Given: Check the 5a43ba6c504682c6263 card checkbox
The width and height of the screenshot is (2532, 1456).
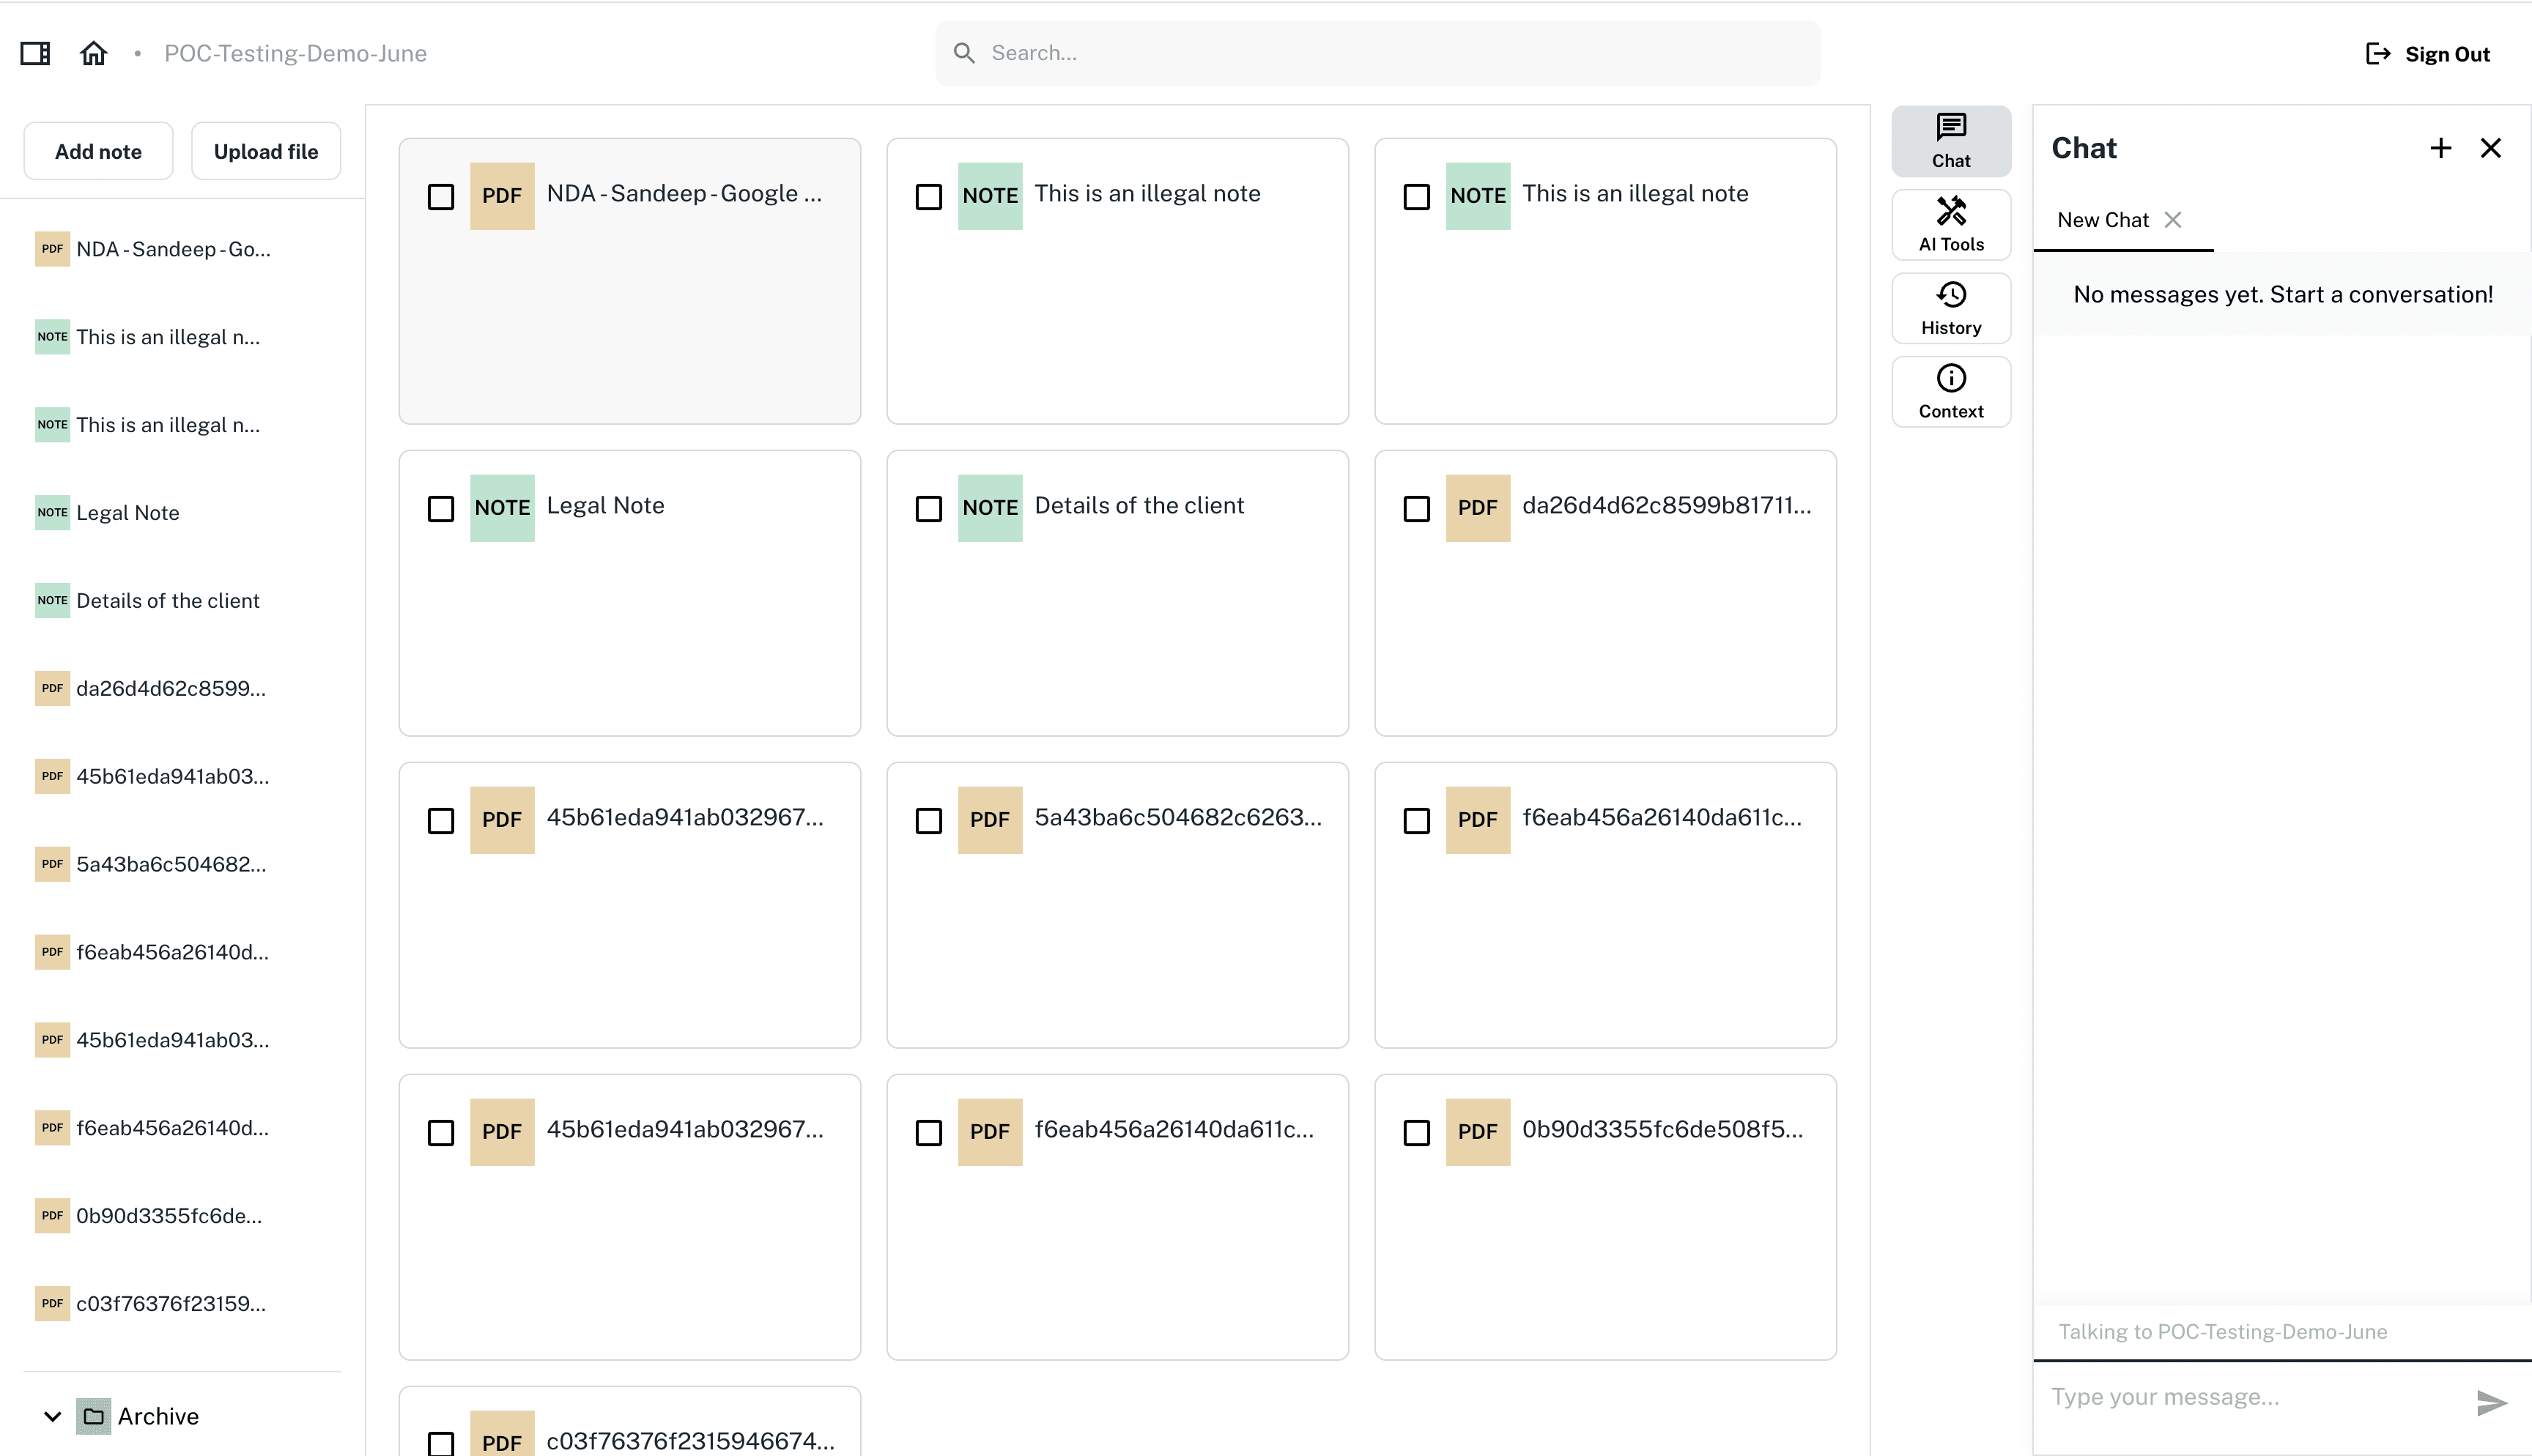Looking at the screenshot, I should tap(929, 821).
